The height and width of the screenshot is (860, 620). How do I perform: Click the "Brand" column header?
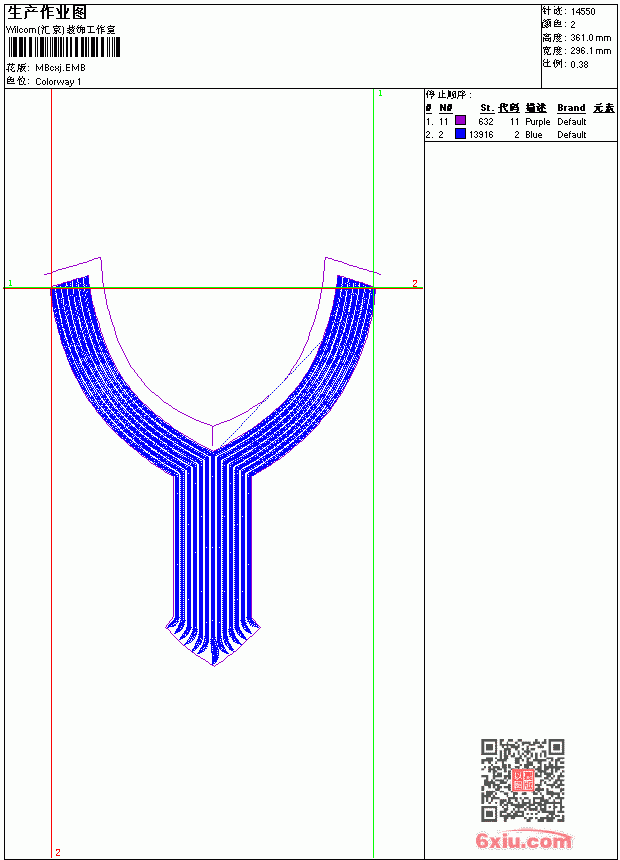tap(571, 108)
